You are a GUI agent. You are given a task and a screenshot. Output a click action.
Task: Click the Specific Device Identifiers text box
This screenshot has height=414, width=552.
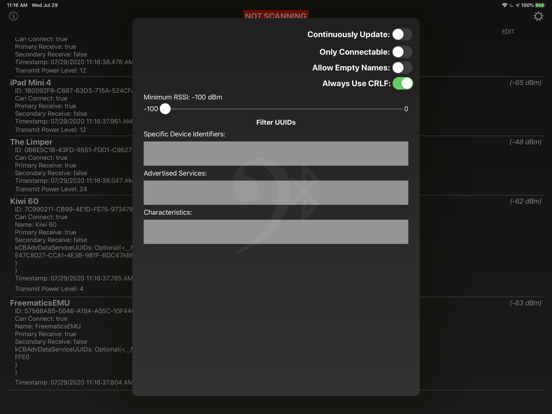pos(276,153)
